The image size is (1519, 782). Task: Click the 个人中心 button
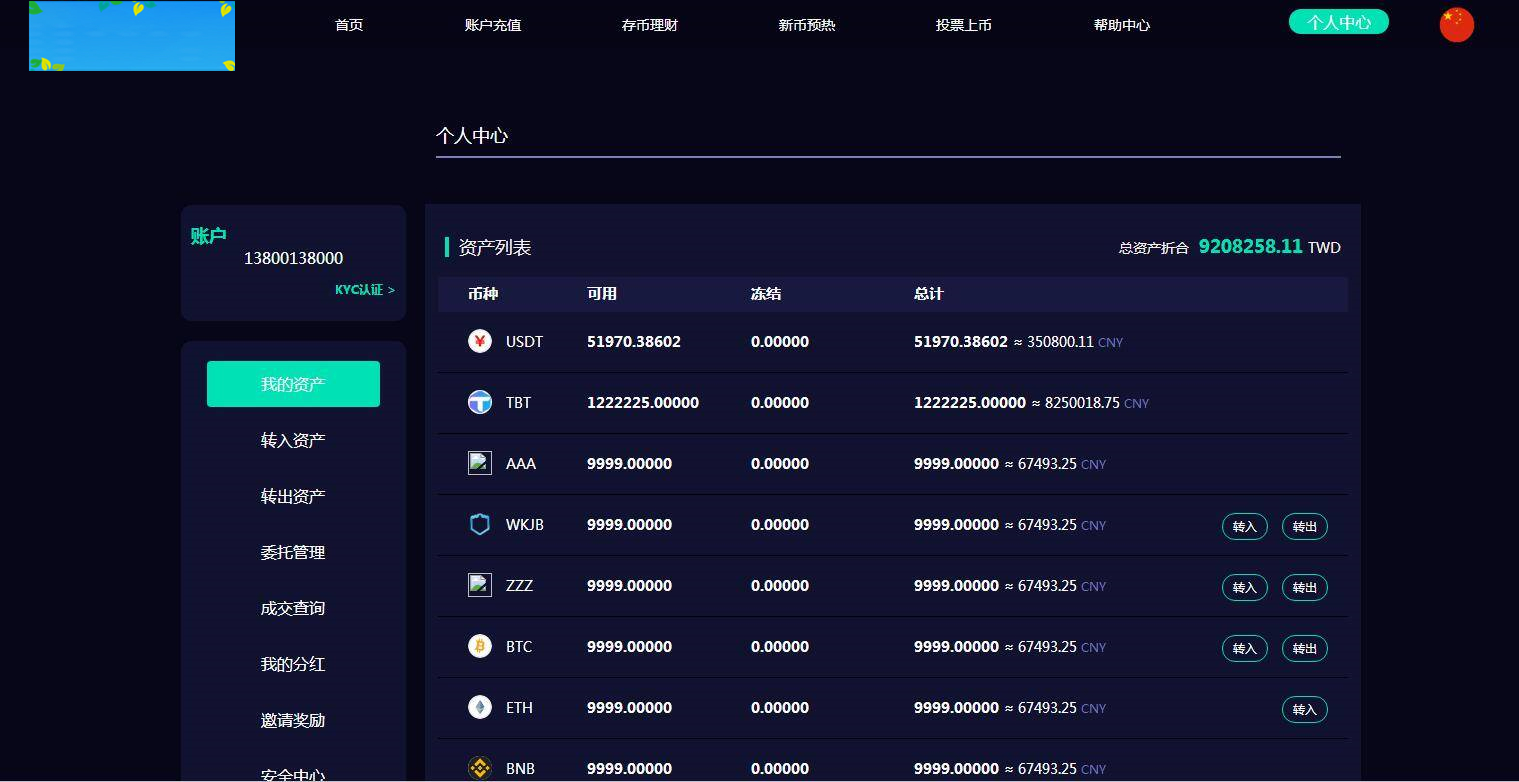(1338, 22)
